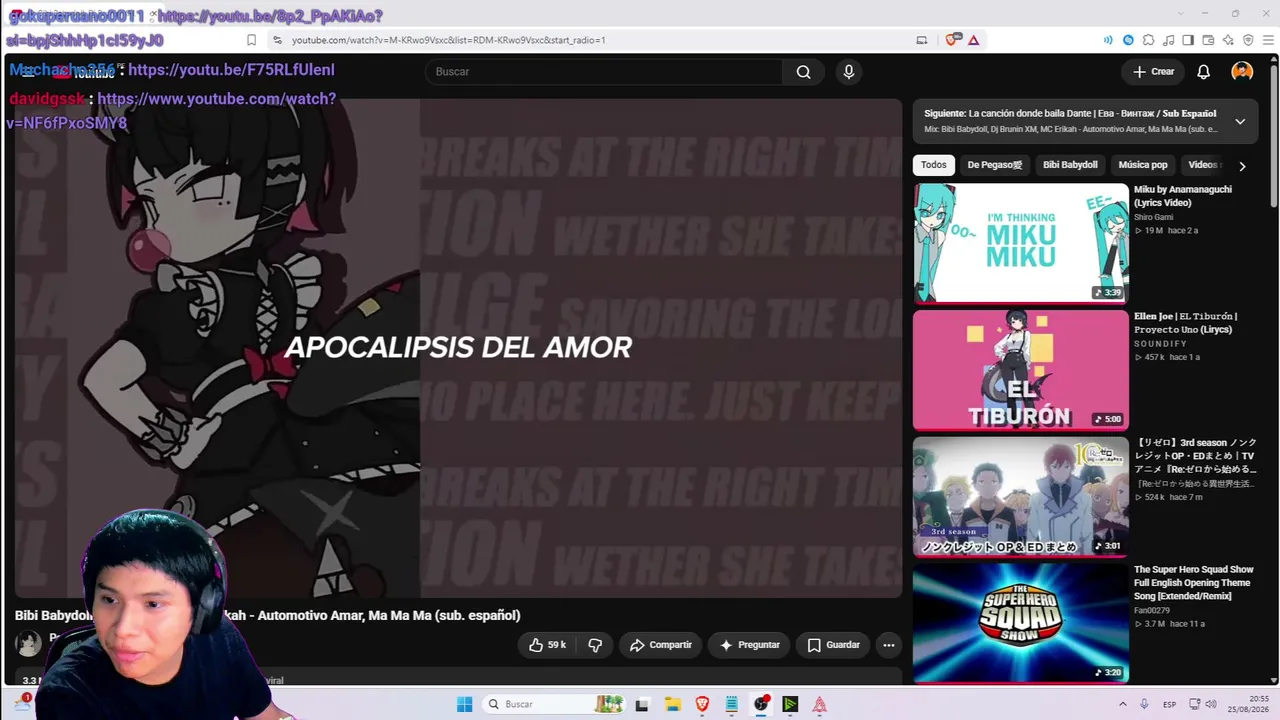Open the Brave VPN shield icon

(x=1248, y=40)
